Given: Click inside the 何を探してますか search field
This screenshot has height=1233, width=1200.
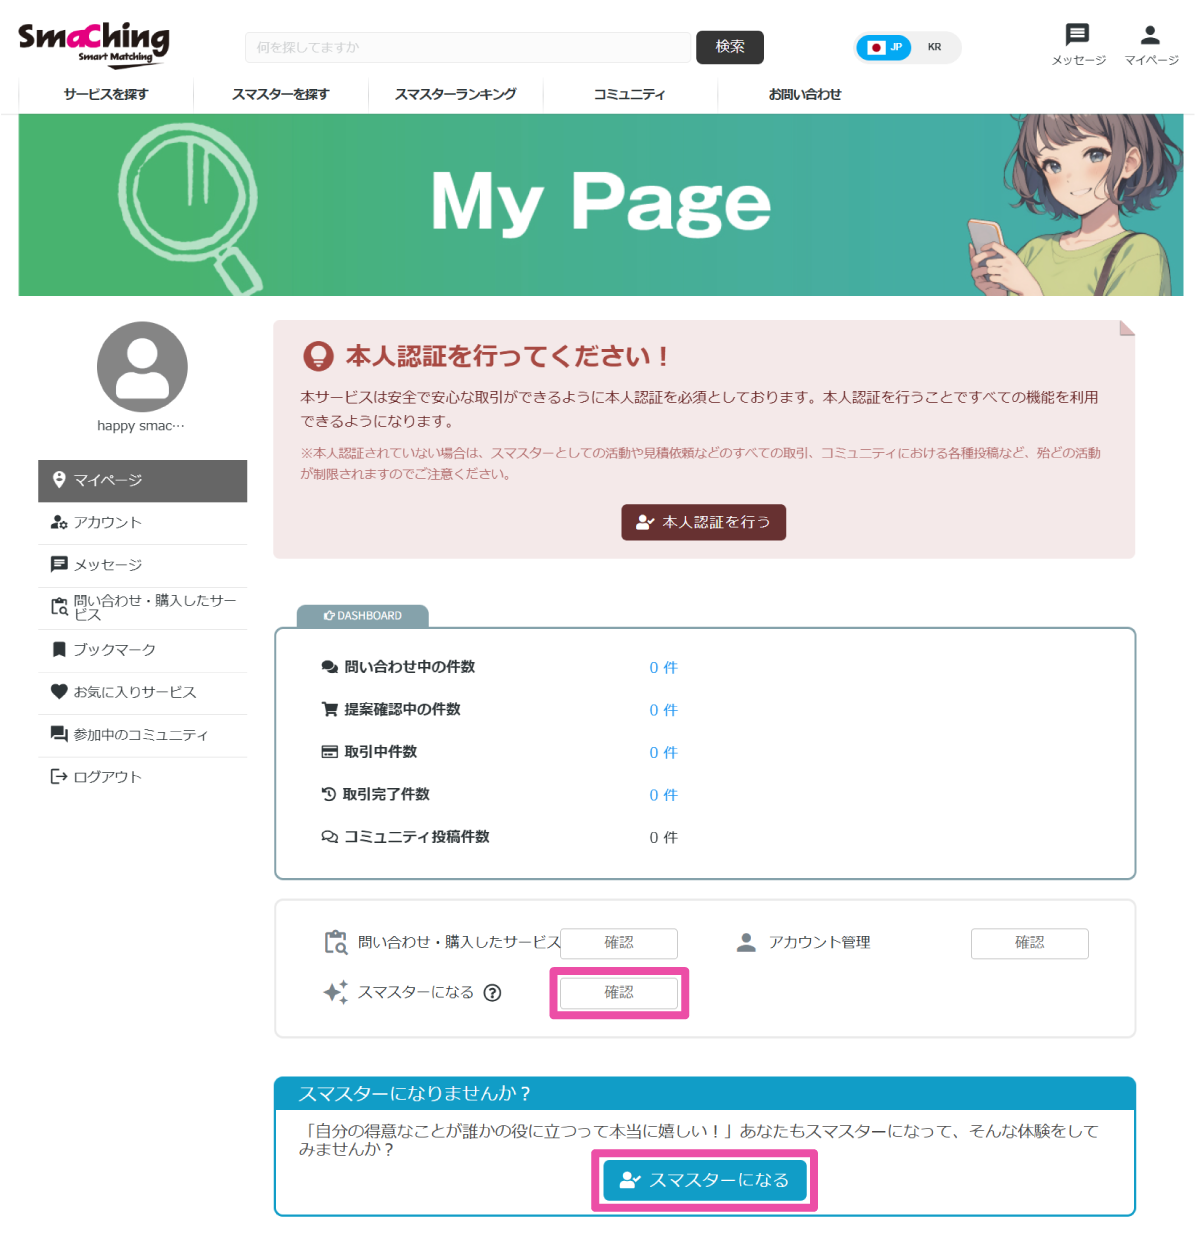Looking at the screenshot, I should 468,47.
